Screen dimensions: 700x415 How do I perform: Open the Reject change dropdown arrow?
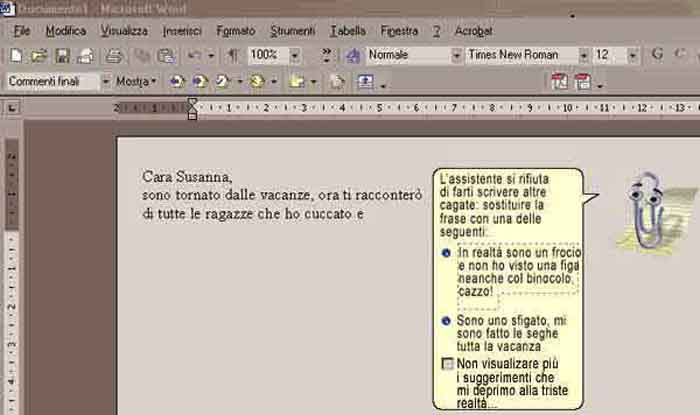point(274,82)
